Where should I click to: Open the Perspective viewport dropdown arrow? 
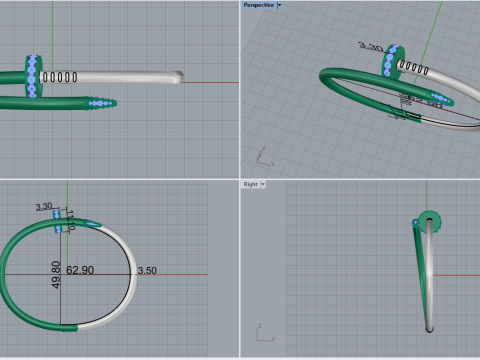point(280,5)
